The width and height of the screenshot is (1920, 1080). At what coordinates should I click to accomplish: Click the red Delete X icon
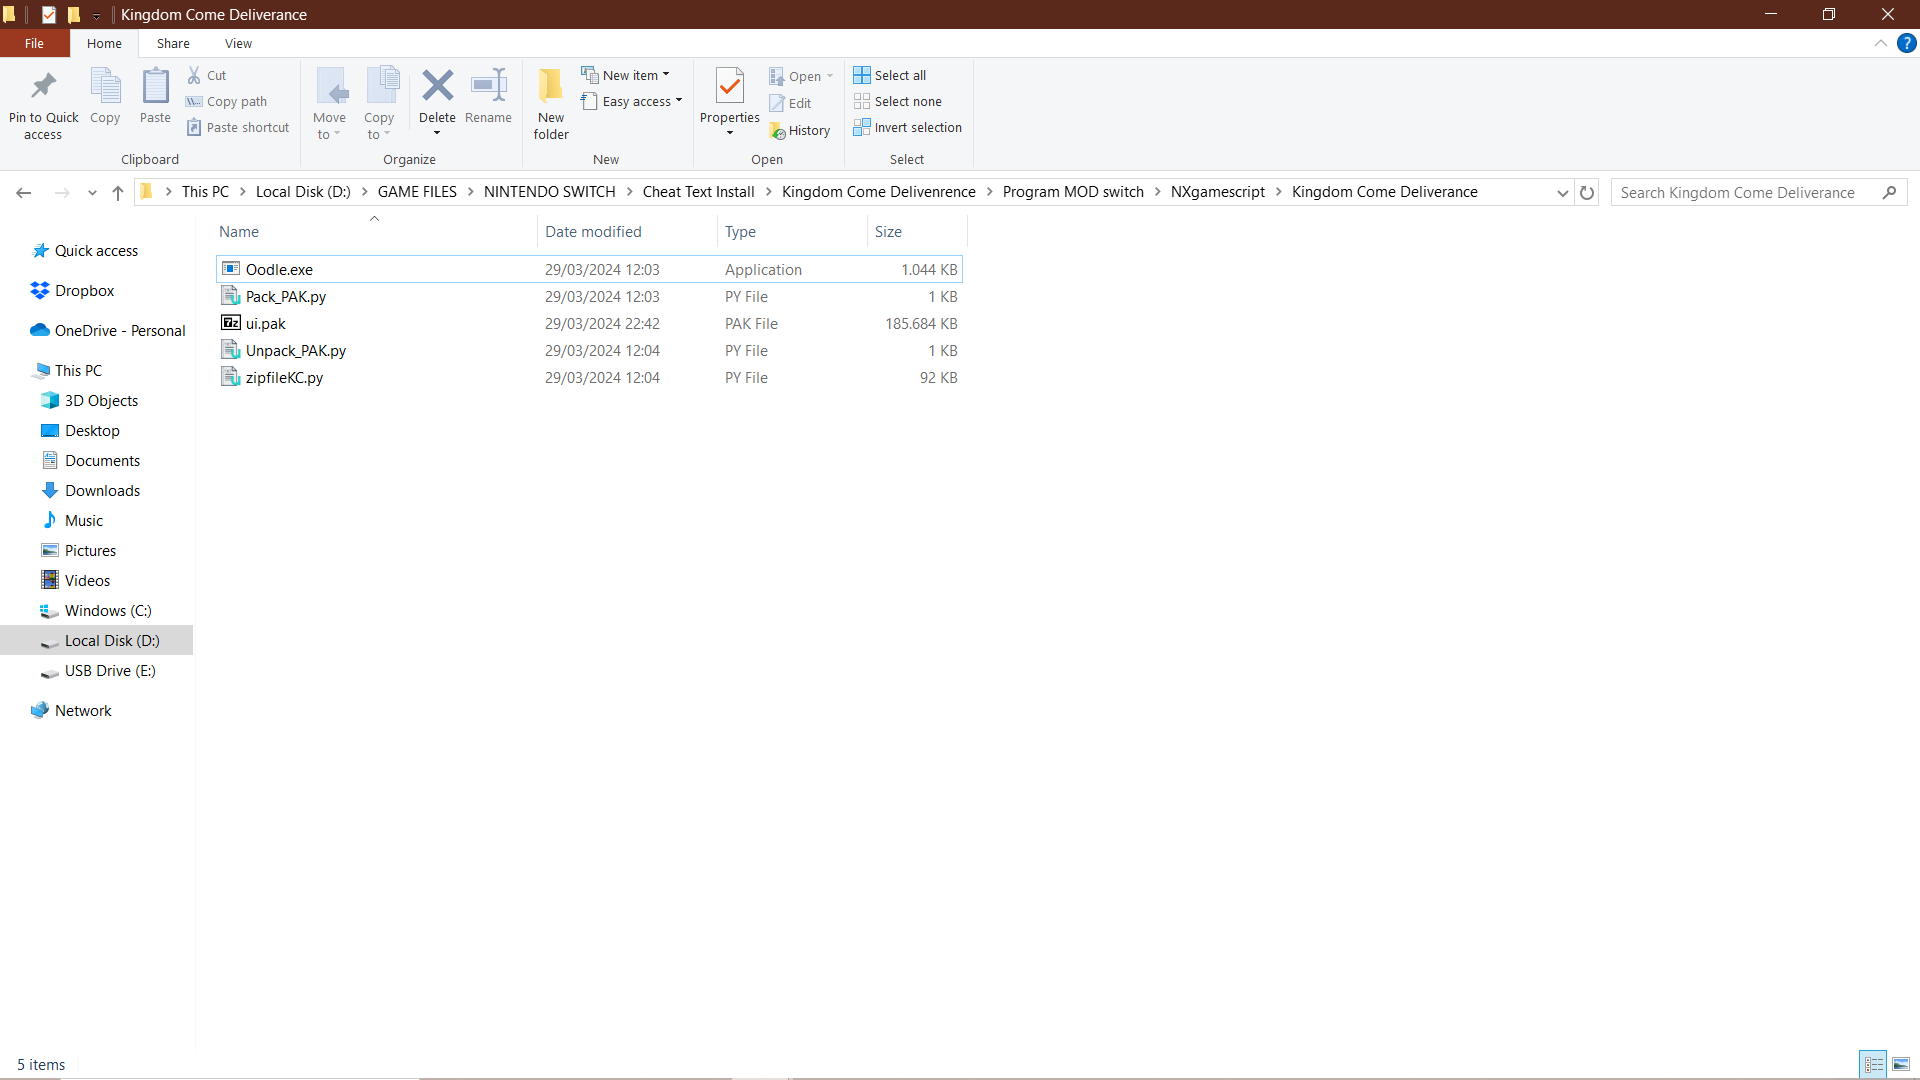[x=437, y=86]
